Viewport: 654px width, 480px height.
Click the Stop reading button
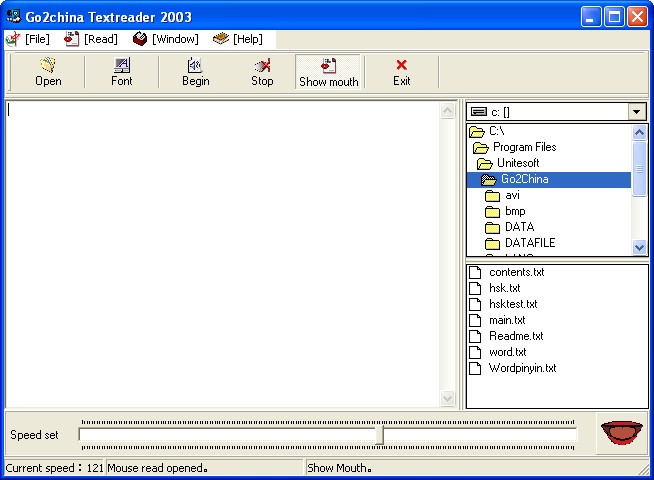262,72
